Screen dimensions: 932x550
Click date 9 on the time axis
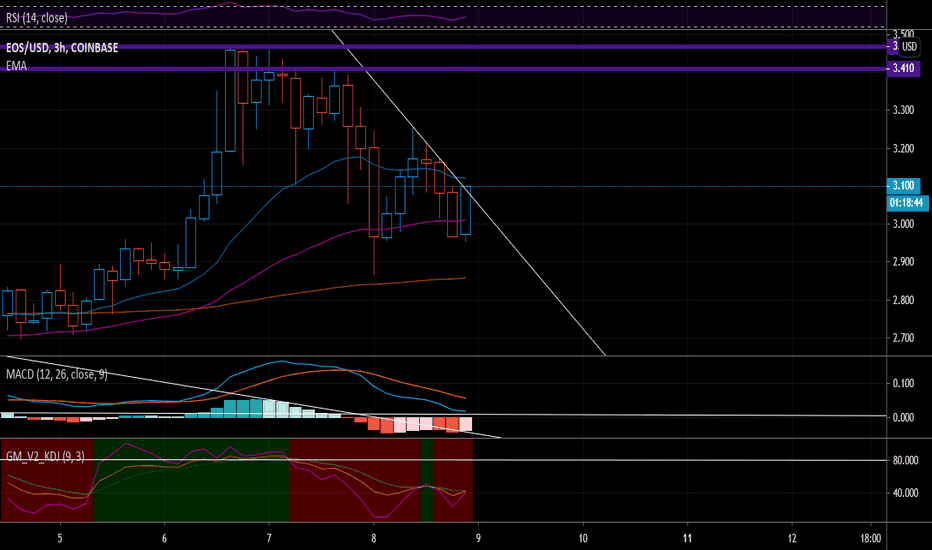point(478,538)
